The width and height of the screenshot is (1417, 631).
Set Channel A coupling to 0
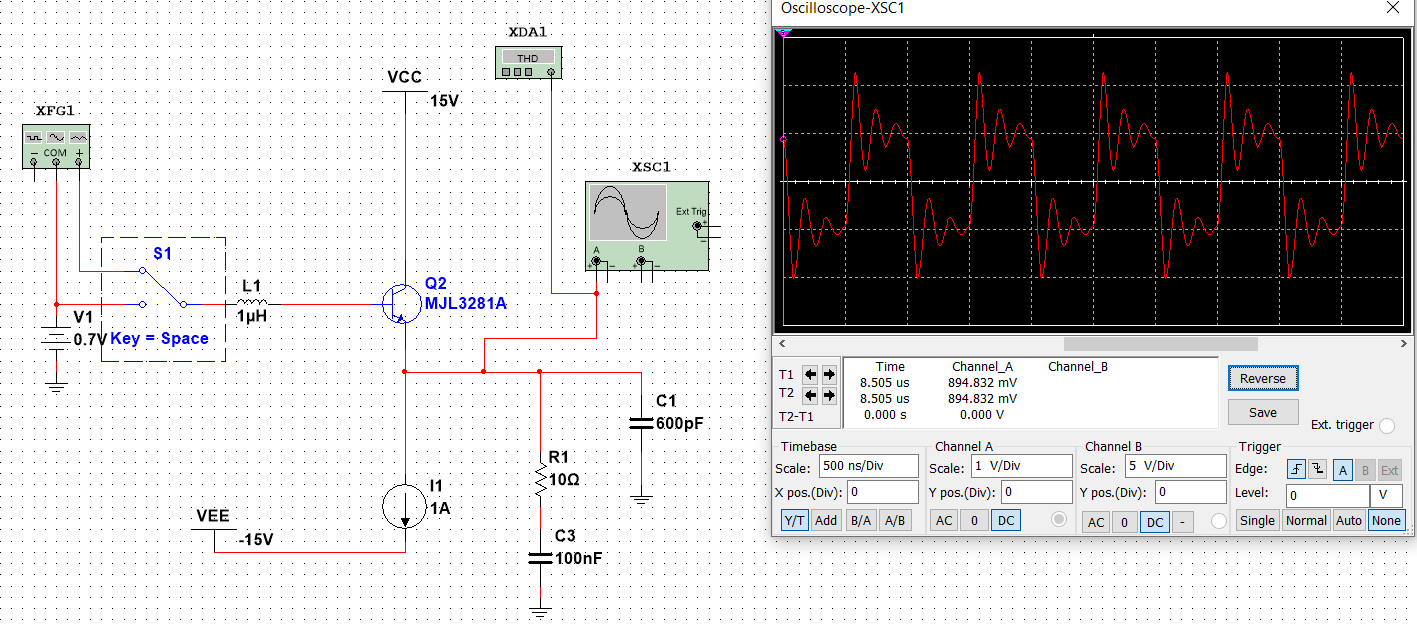(975, 520)
